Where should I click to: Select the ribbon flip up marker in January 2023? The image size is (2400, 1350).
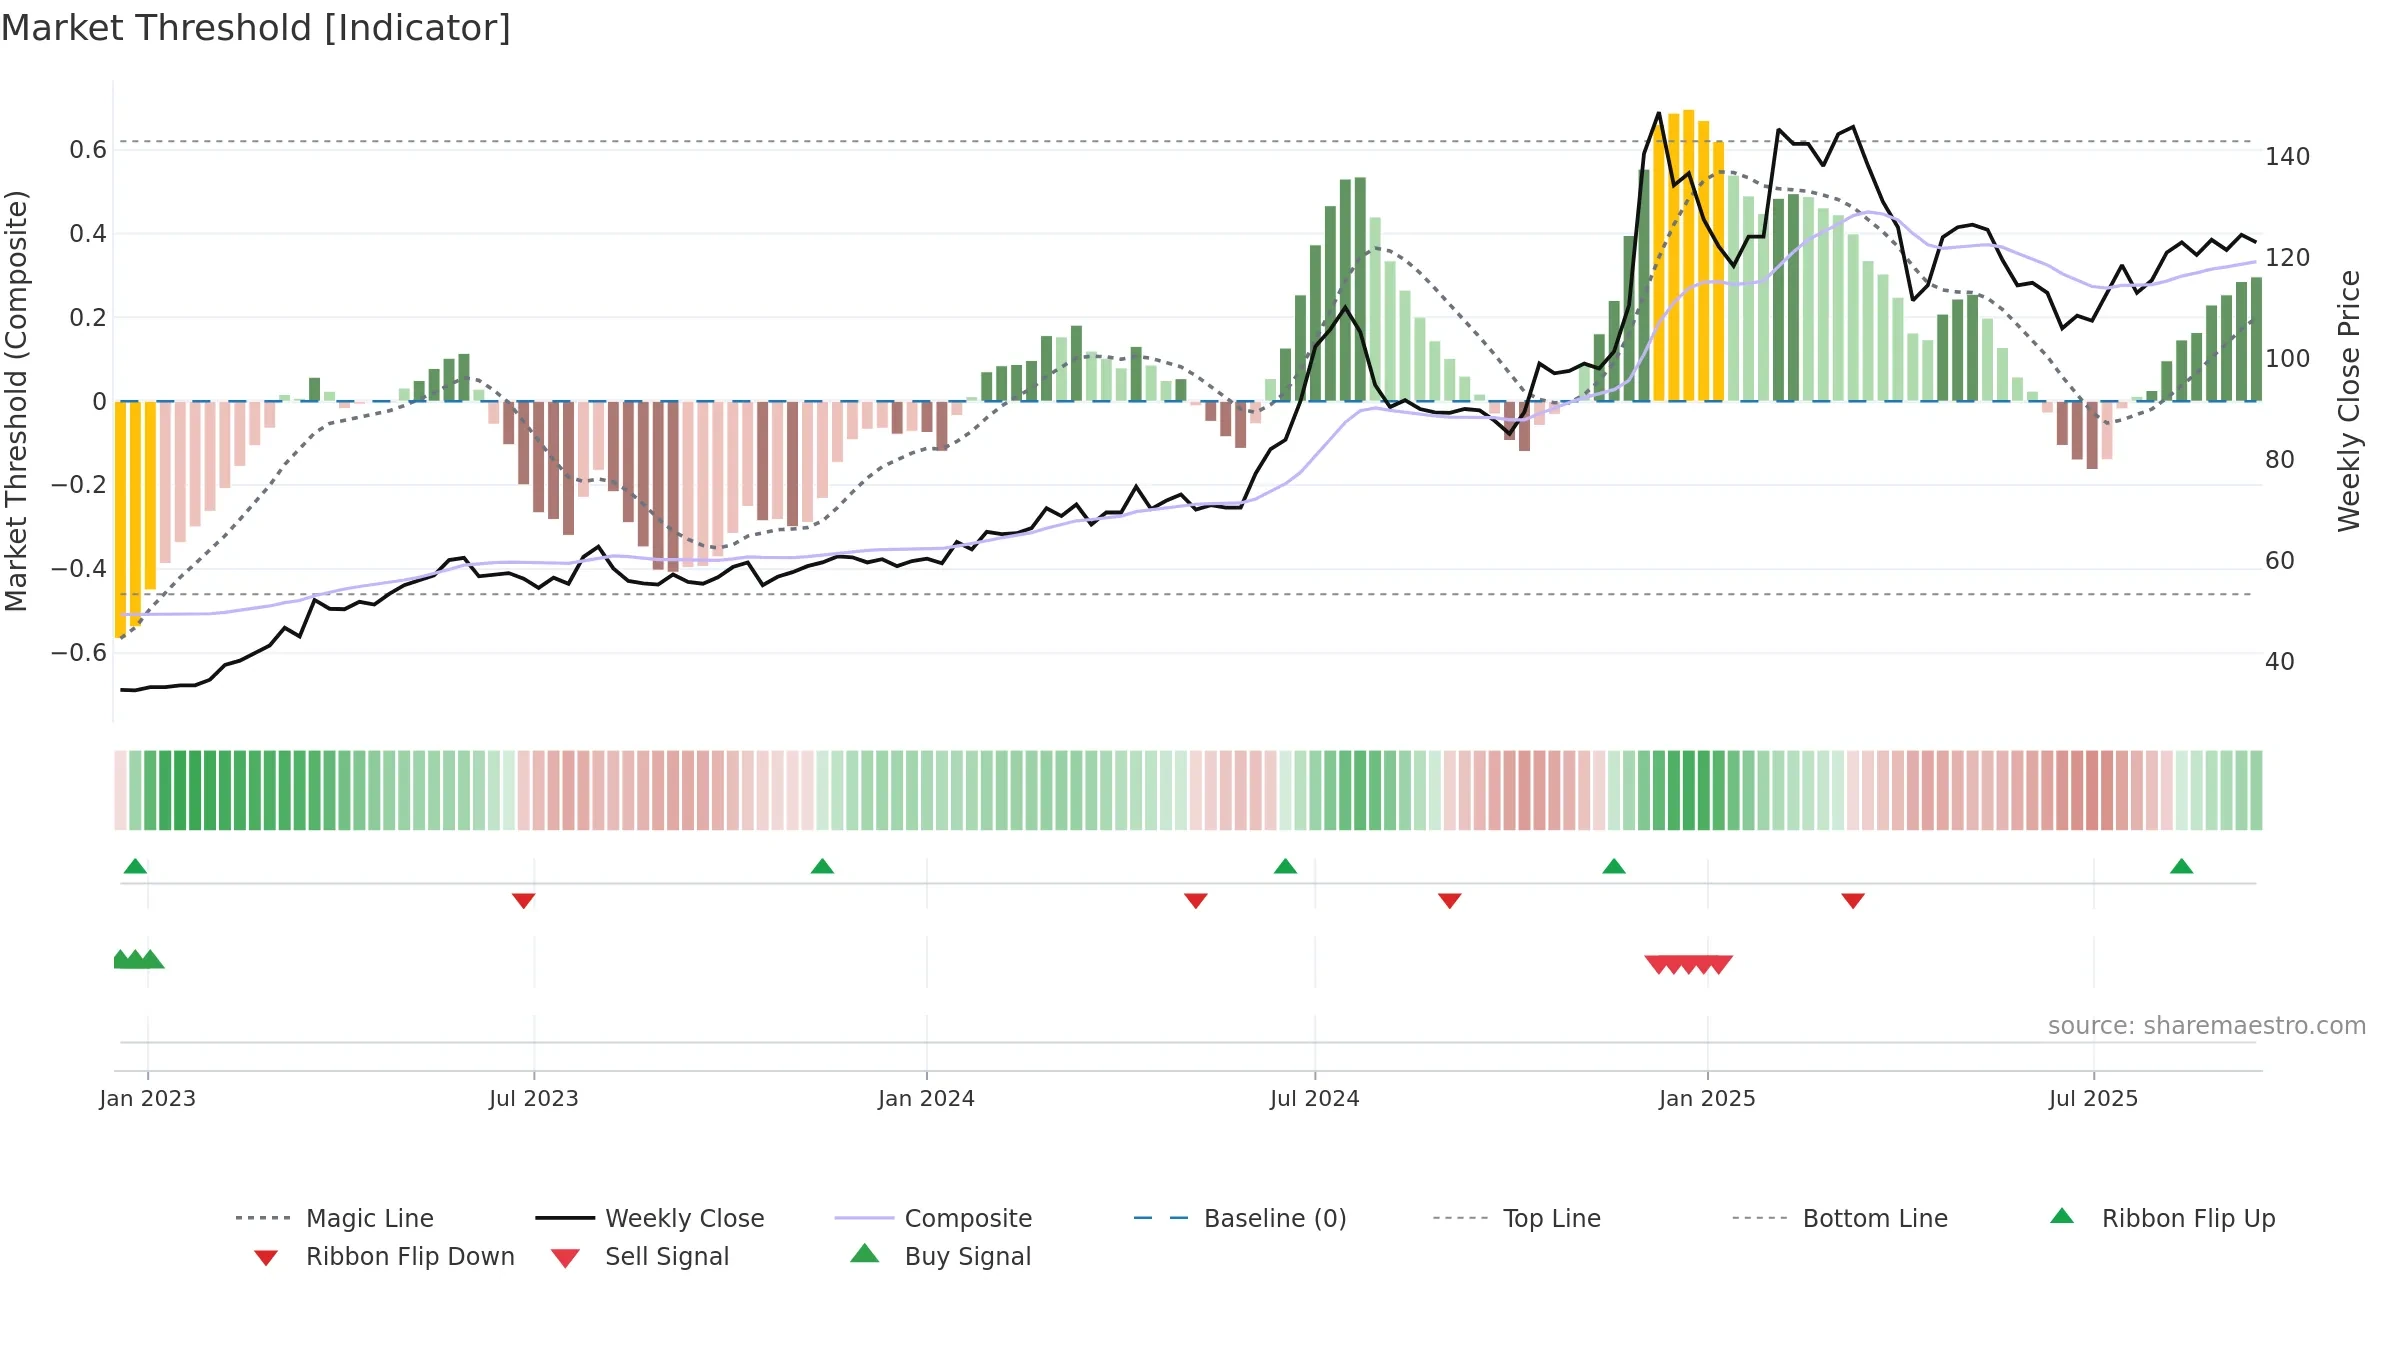tap(135, 866)
